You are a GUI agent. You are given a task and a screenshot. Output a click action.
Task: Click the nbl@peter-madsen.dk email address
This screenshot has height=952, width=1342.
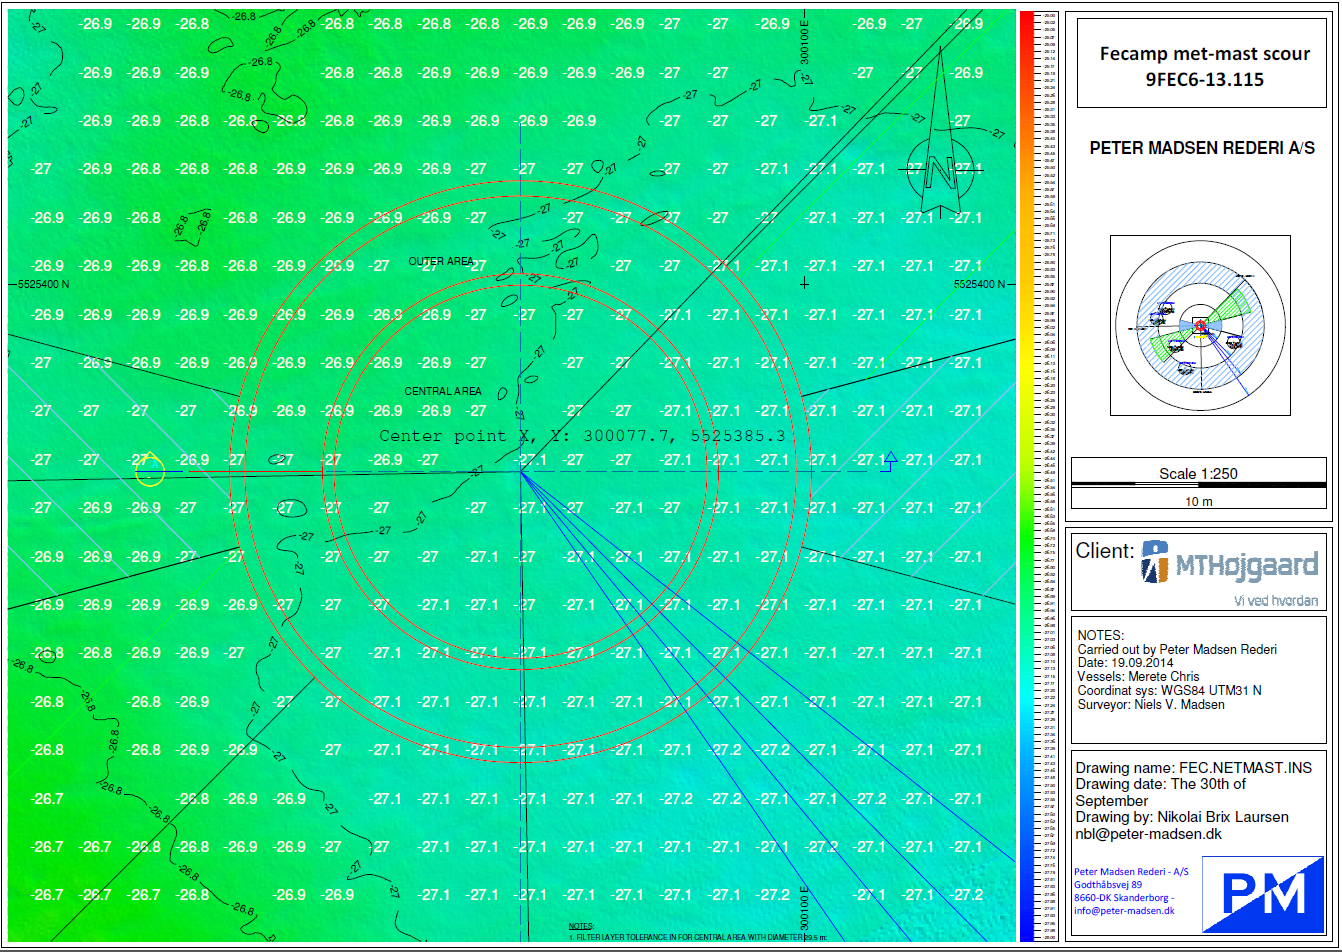[x=1148, y=834]
